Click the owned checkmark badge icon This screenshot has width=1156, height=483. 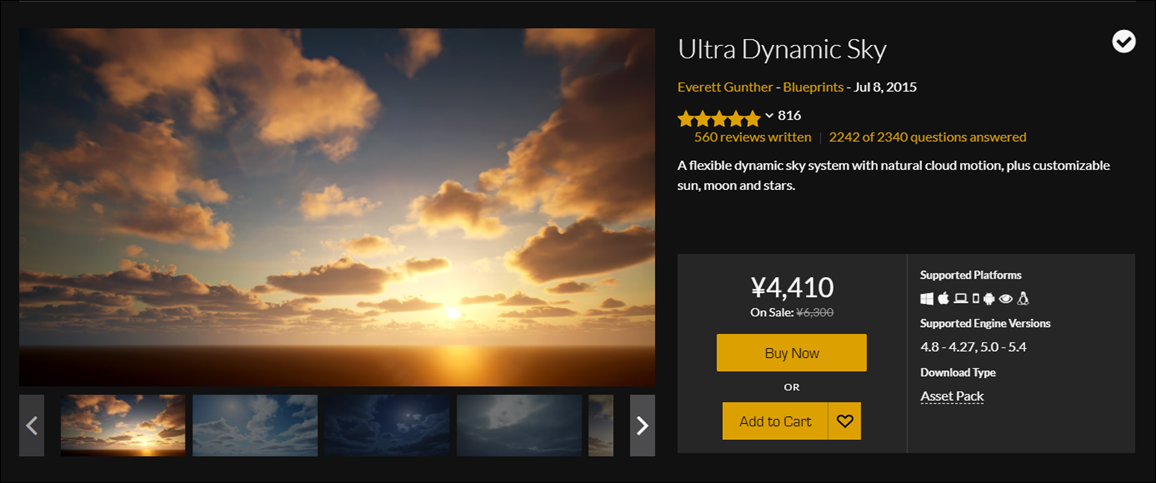1124,42
